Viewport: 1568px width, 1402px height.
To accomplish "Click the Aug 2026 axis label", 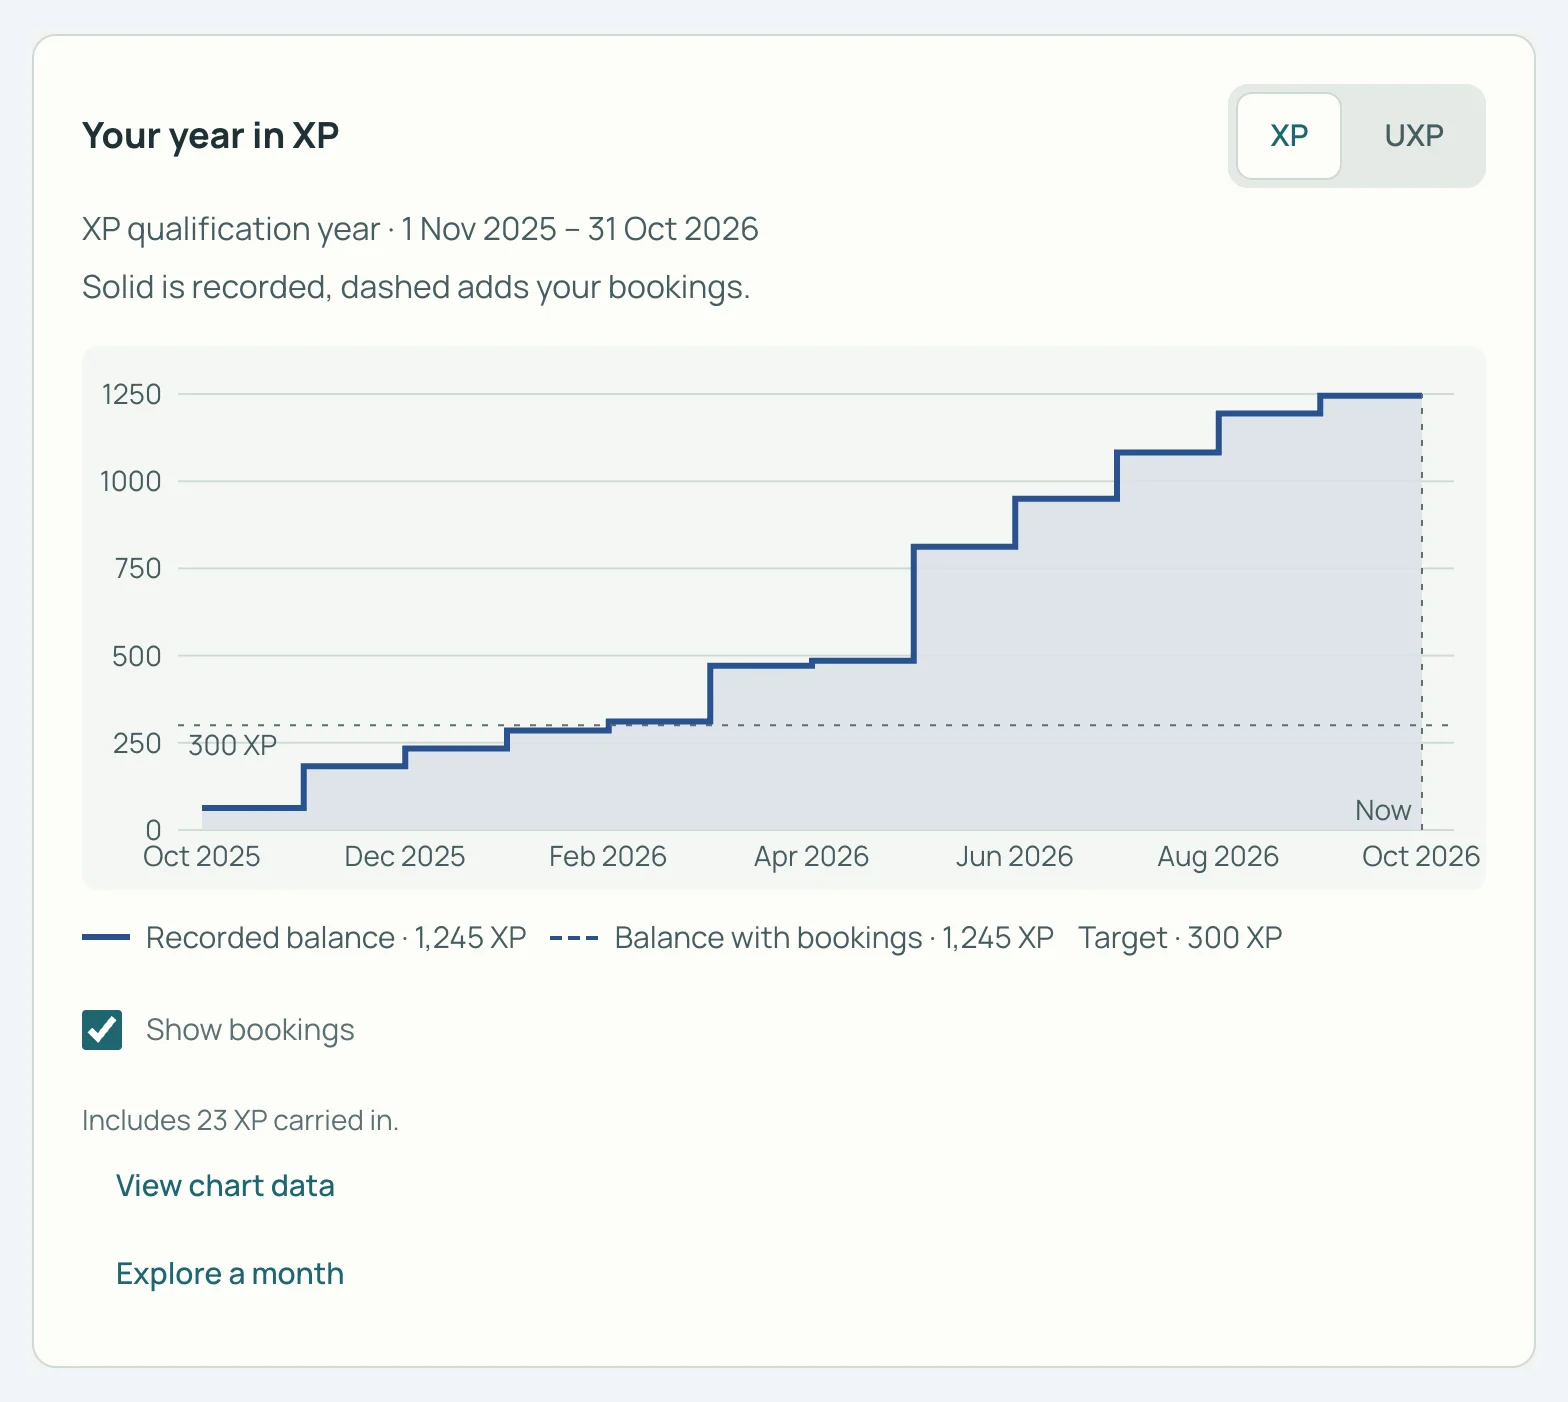I will tap(1218, 857).
